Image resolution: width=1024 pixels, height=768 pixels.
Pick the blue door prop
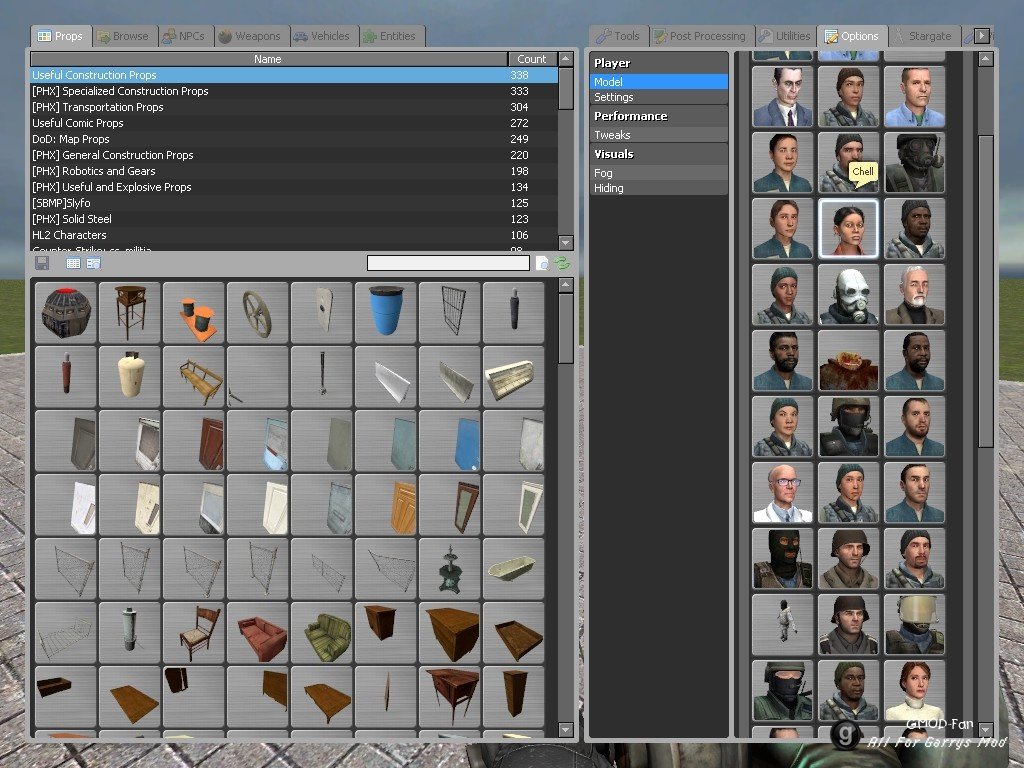(x=449, y=440)
